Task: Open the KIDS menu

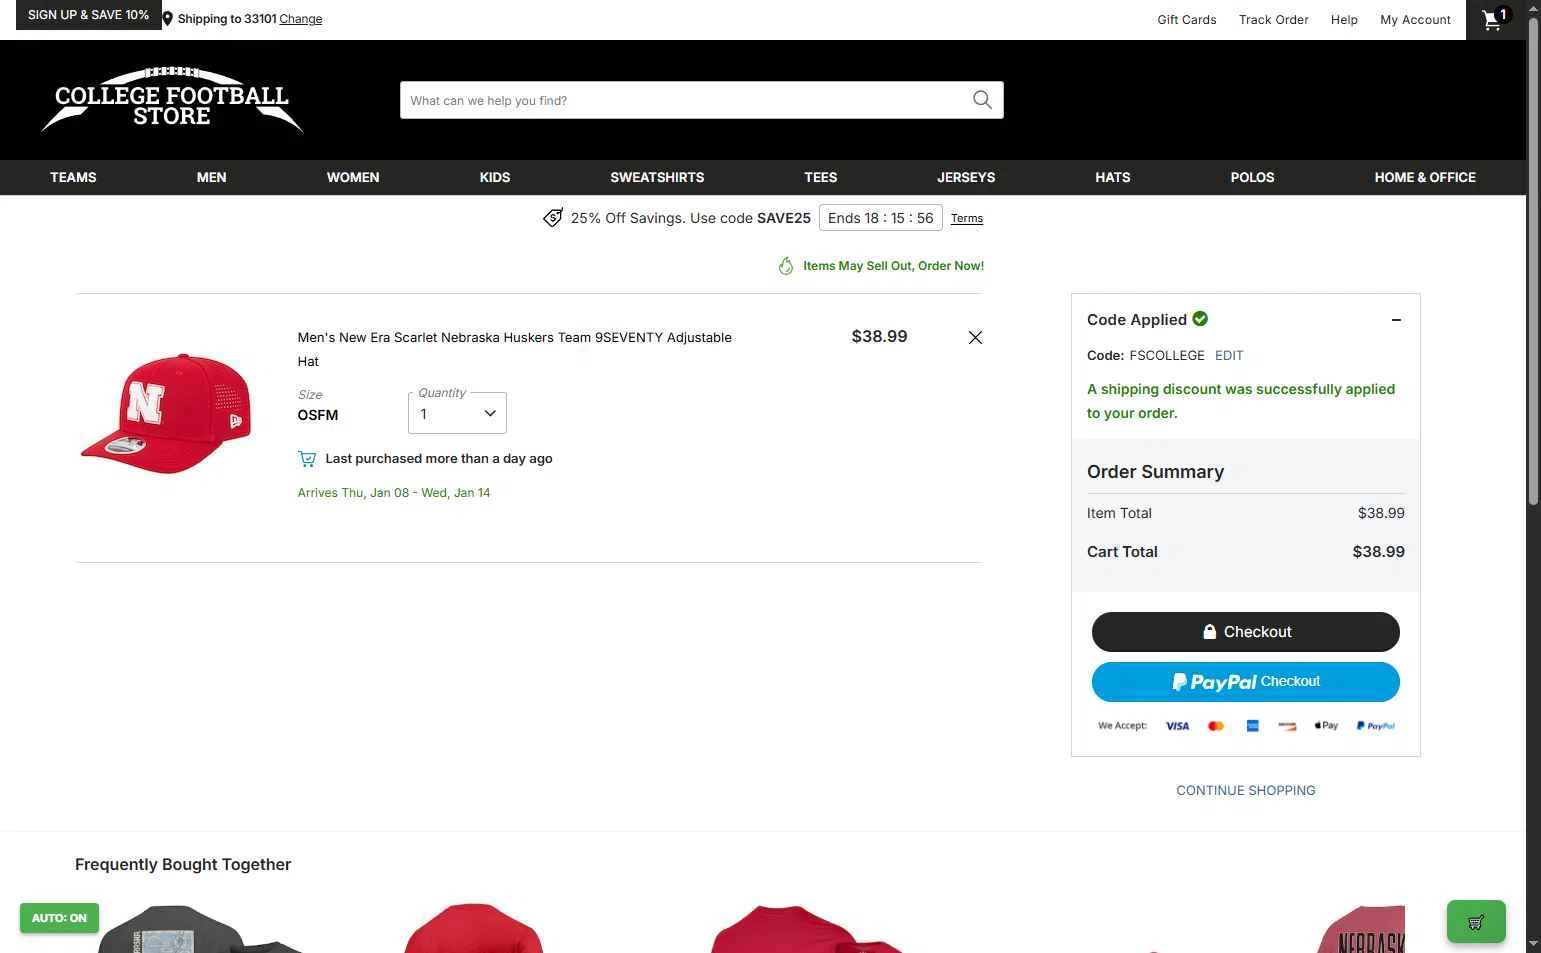Action: (x=495, y=177)
